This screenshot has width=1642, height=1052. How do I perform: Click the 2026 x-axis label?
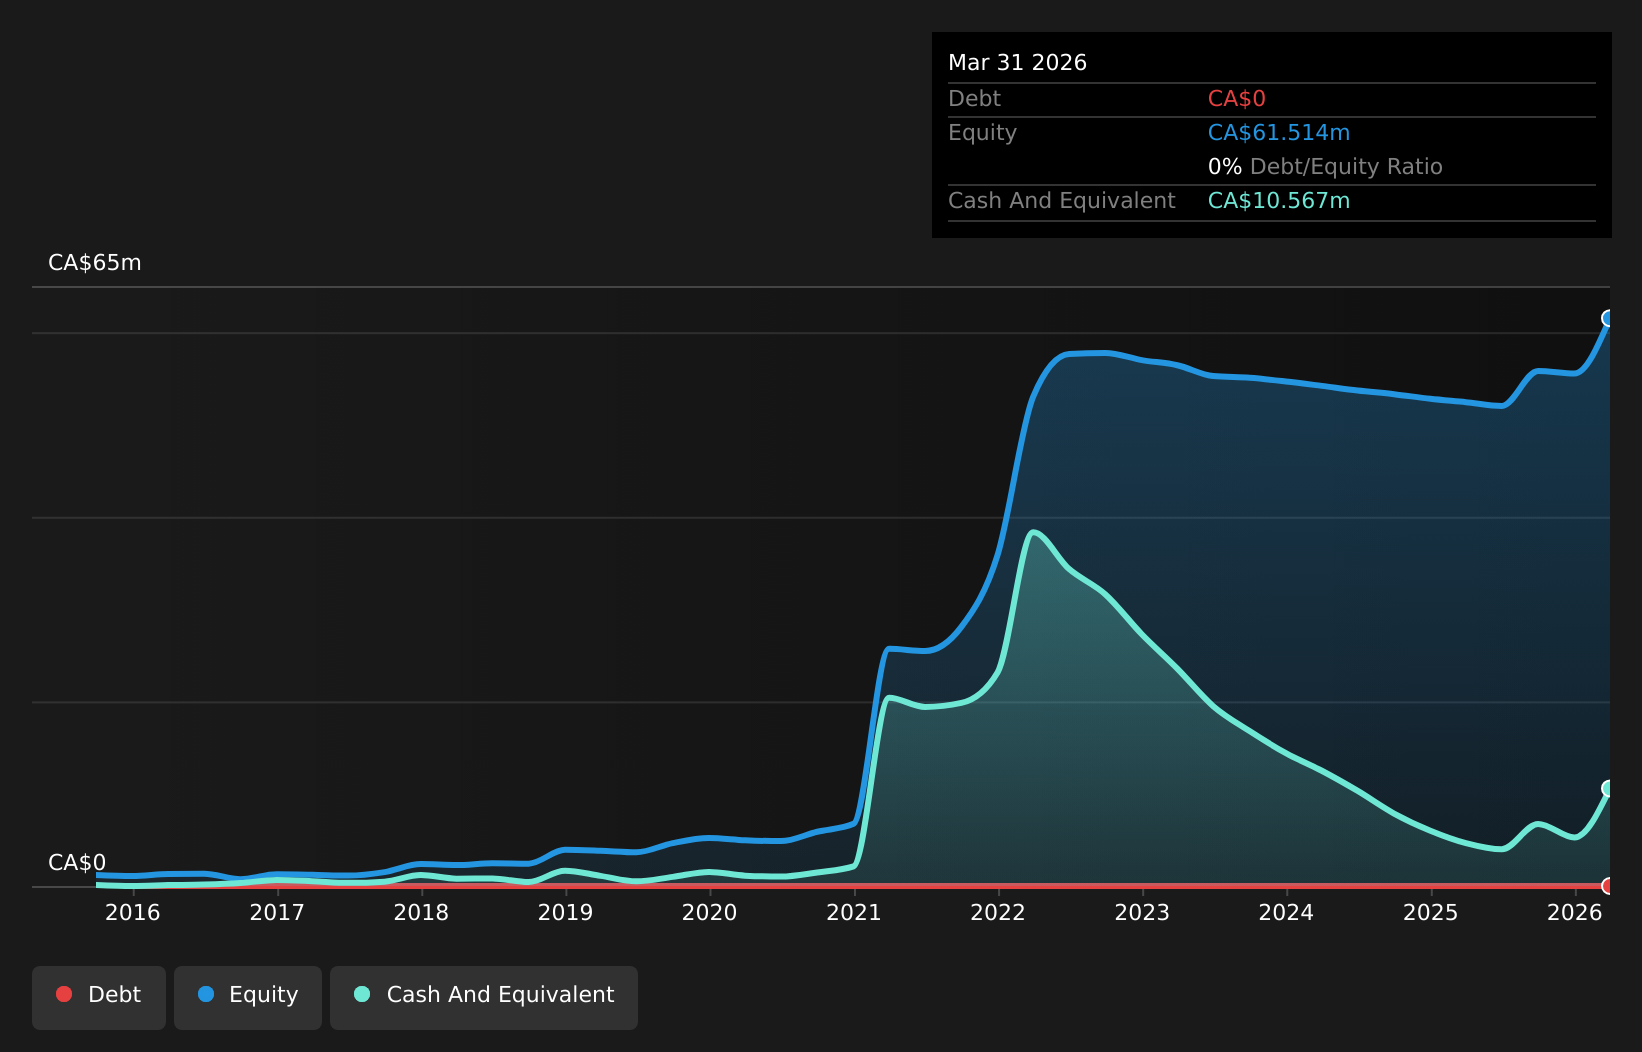pyautogui.click(x=1575, y=913)
